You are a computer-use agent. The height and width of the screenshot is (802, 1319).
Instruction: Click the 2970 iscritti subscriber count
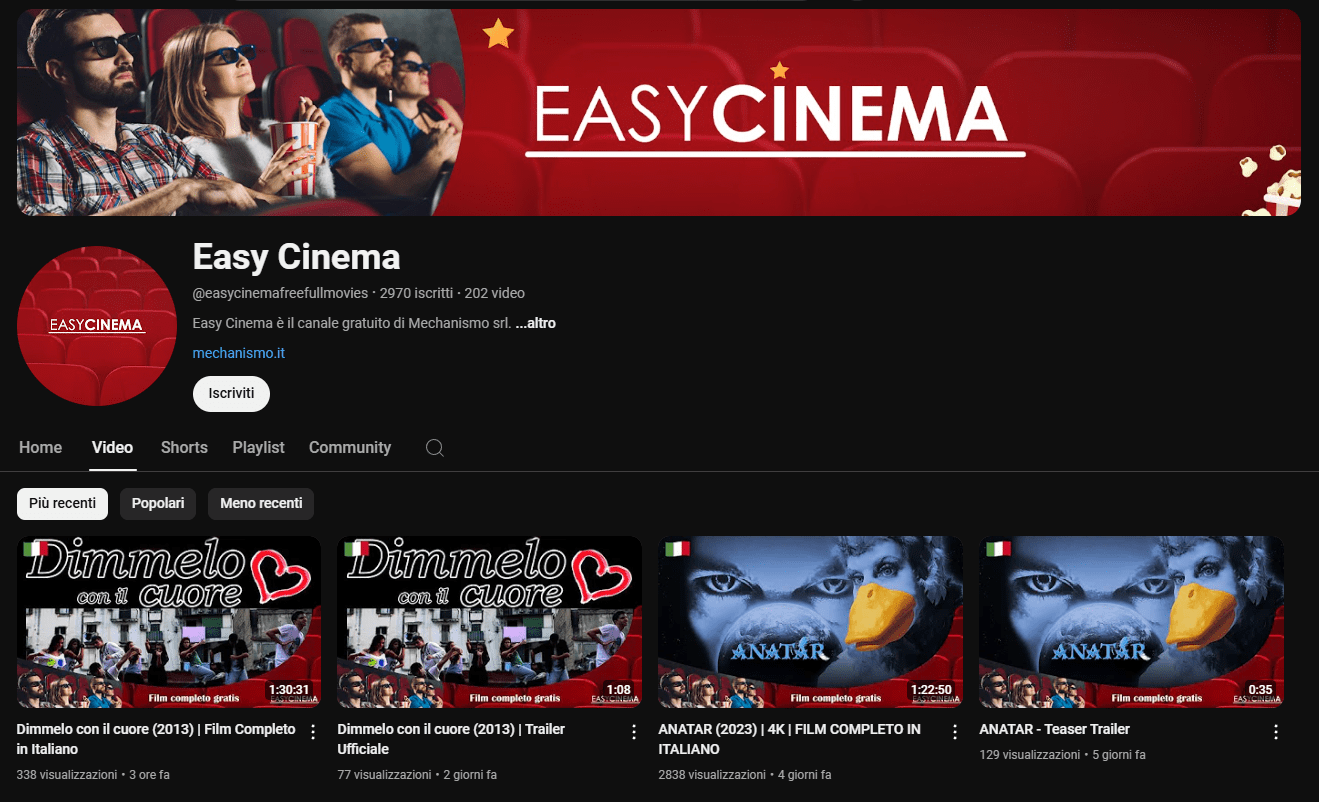416,293
